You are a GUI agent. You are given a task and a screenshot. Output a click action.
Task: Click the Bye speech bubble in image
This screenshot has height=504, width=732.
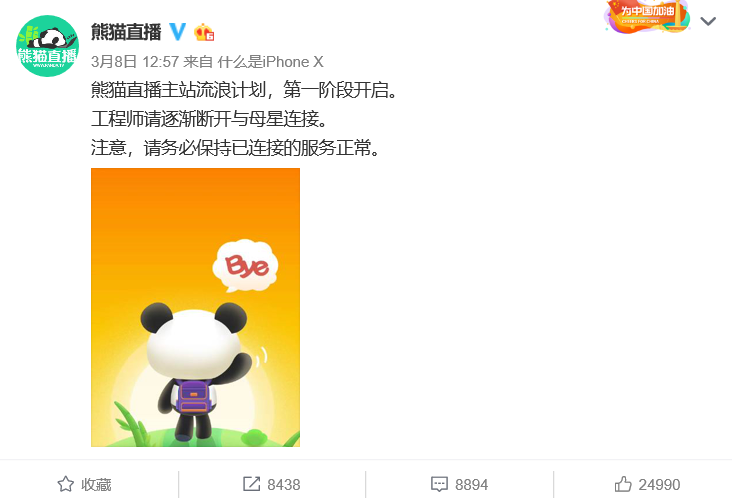pyautogui.click(x=245, y=266)
